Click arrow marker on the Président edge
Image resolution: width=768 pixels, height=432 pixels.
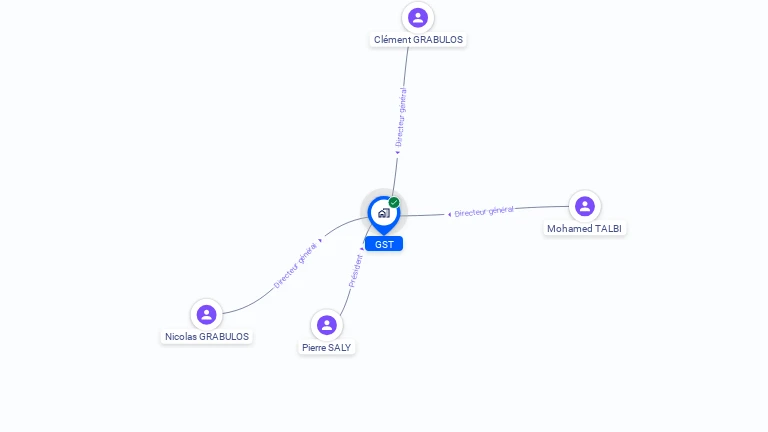tap(361, 249)
